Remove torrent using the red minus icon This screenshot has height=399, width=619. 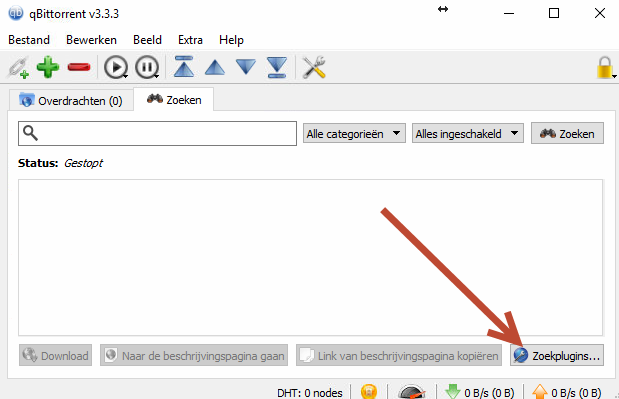tap(79, 67)
